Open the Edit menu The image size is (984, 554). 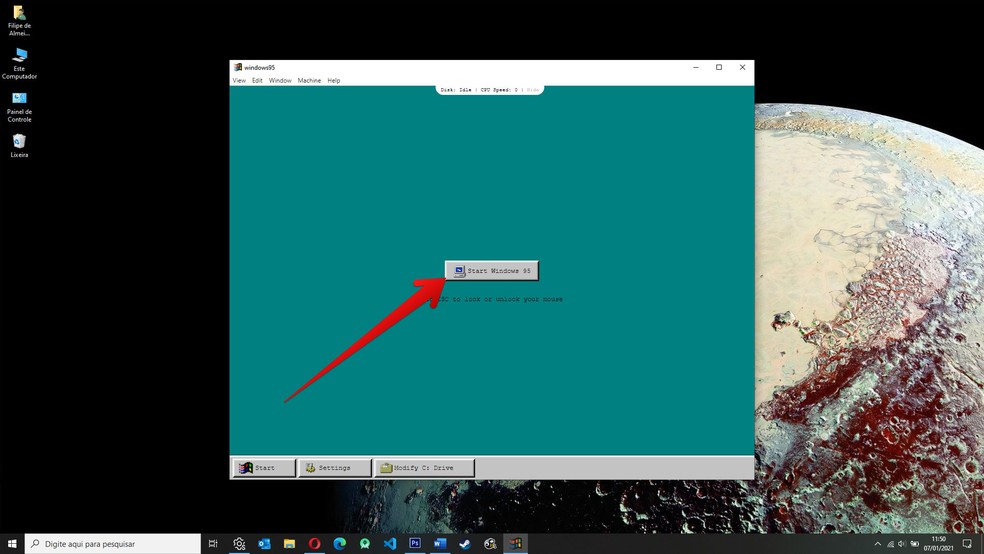coord(257,80)
